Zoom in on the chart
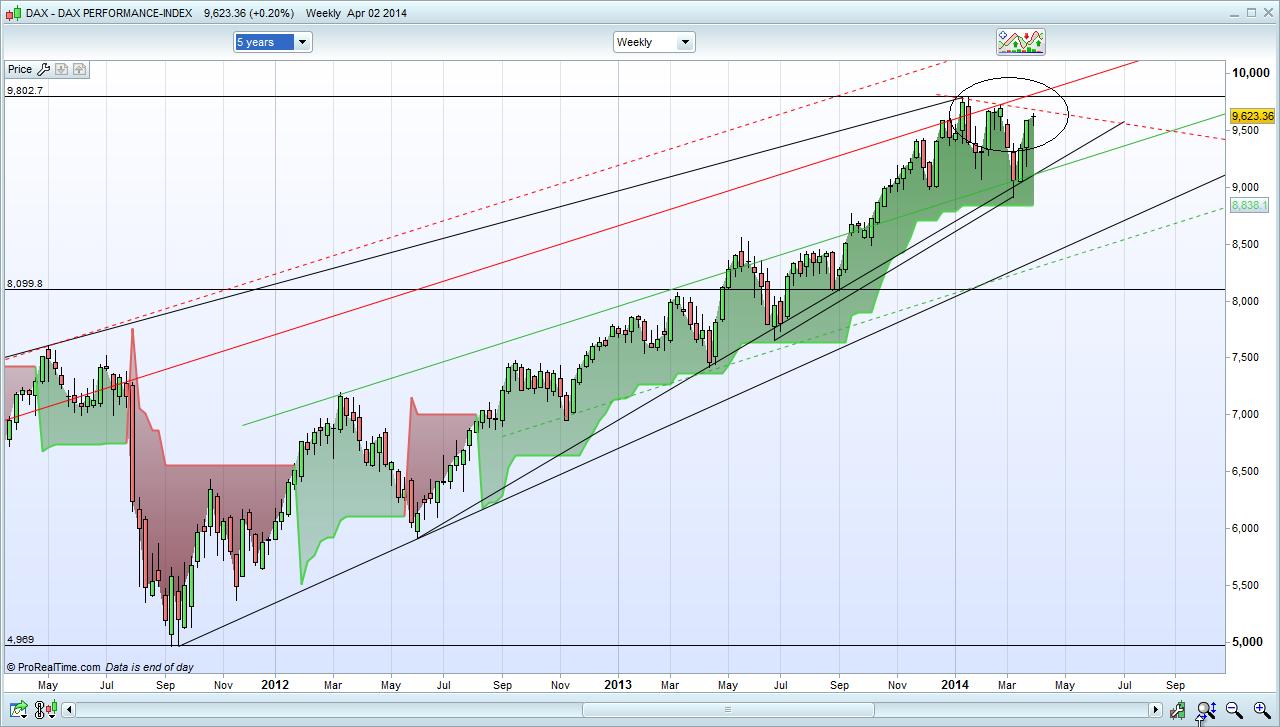The height and width of the screenshot is (727, 1280). (x=1260, y=710)
